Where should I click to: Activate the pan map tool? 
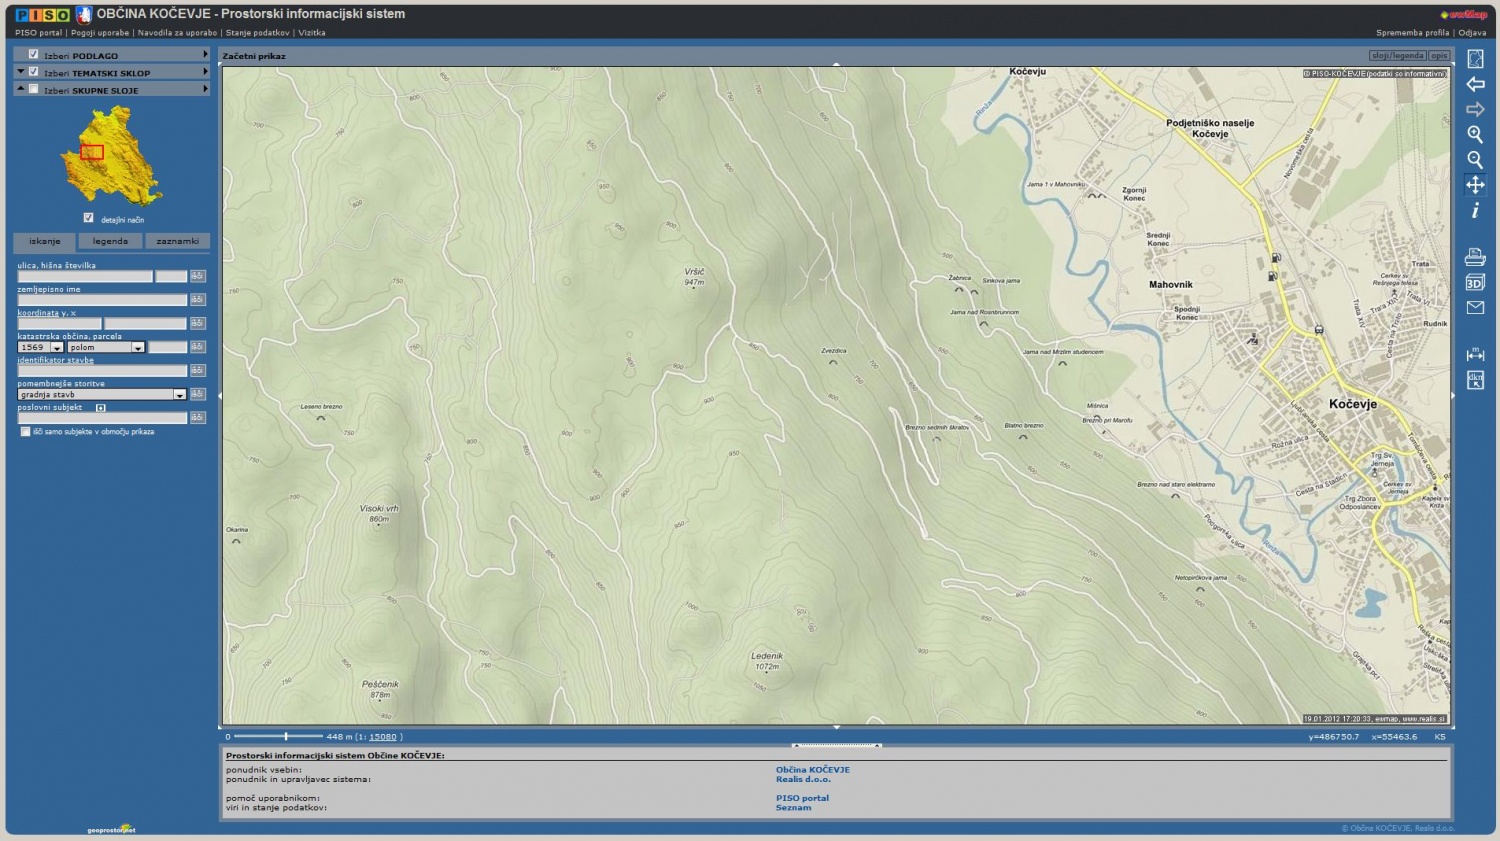click(1475, 185)
